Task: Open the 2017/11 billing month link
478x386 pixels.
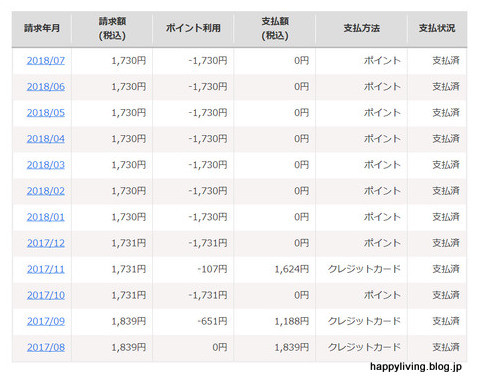Action: coord(46,269)
